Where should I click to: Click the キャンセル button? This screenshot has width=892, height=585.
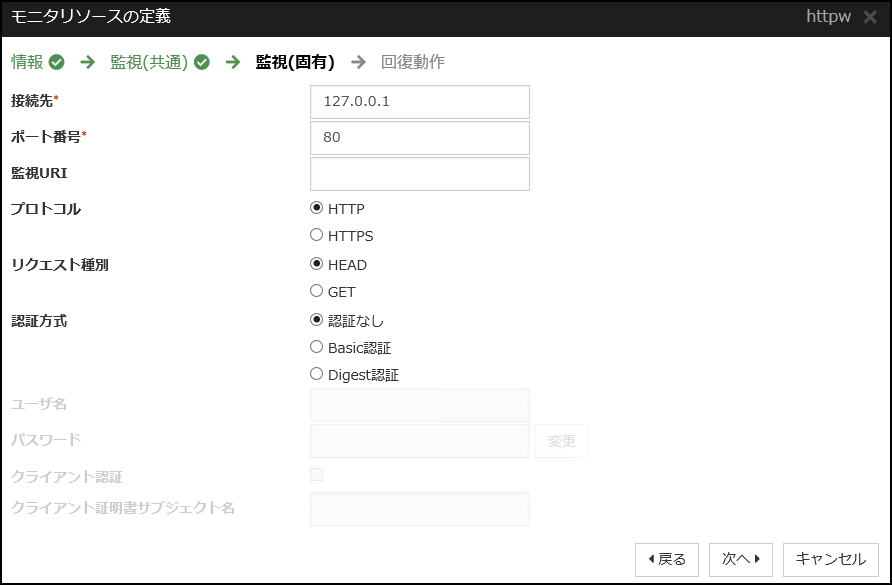(830, 560)
